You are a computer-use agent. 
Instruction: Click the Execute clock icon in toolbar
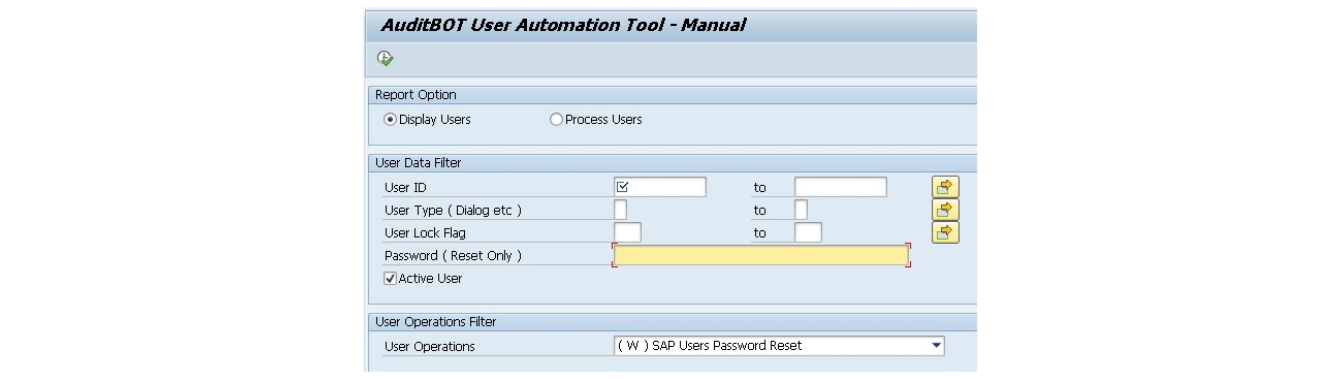point(384,59)
